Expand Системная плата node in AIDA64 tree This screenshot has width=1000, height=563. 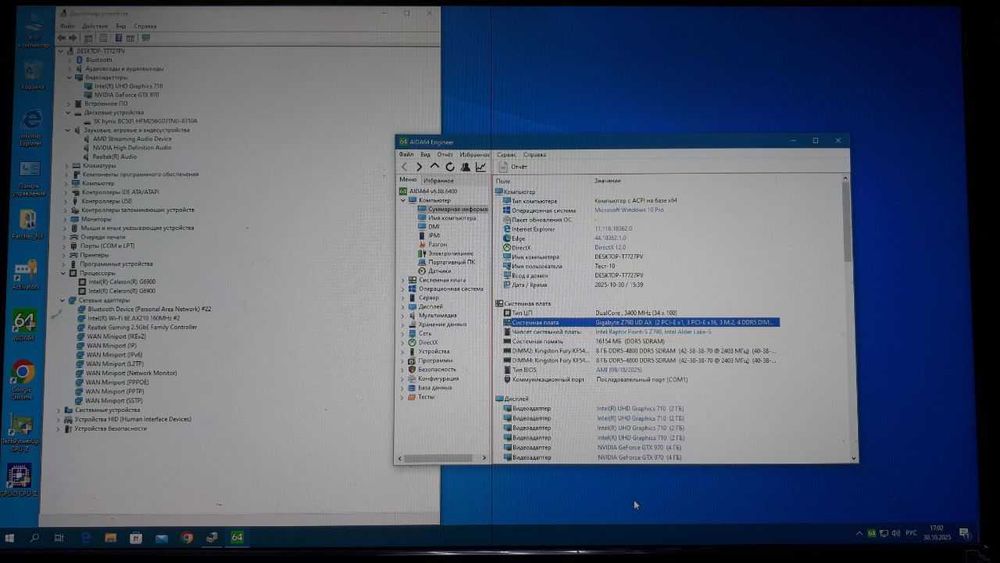click(403, 280)
